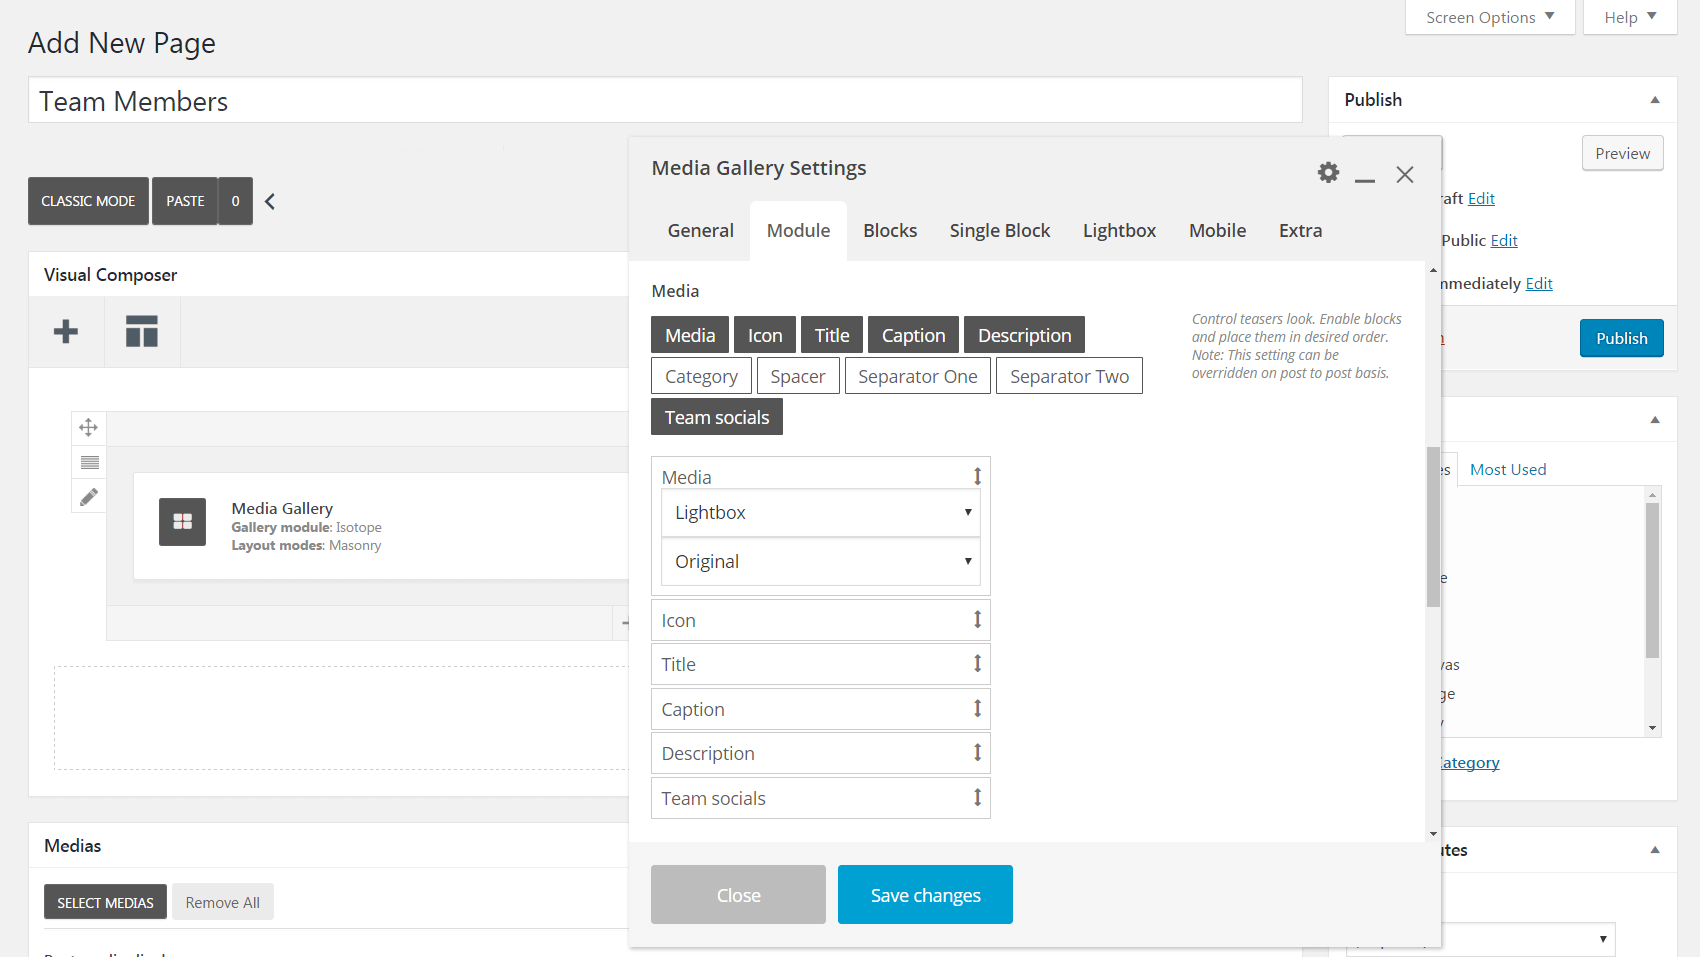Expand the Team socials block row
This screenshot has height=957, width=1700.
click(x=821, y=798)
